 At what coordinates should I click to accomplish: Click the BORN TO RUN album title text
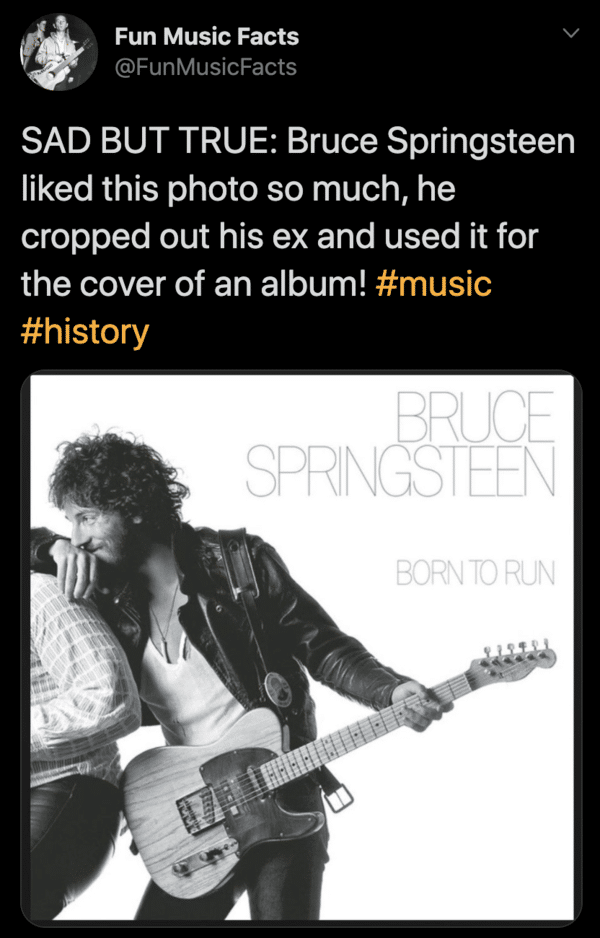[x=475, y=574]
